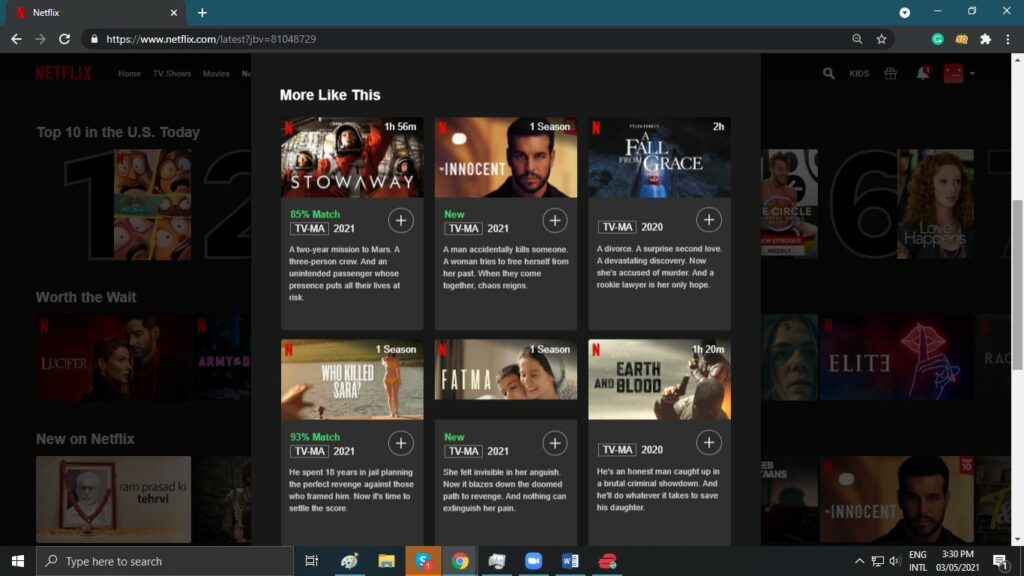
Task: Add Earth and Blood to My List
Action: 708,443
